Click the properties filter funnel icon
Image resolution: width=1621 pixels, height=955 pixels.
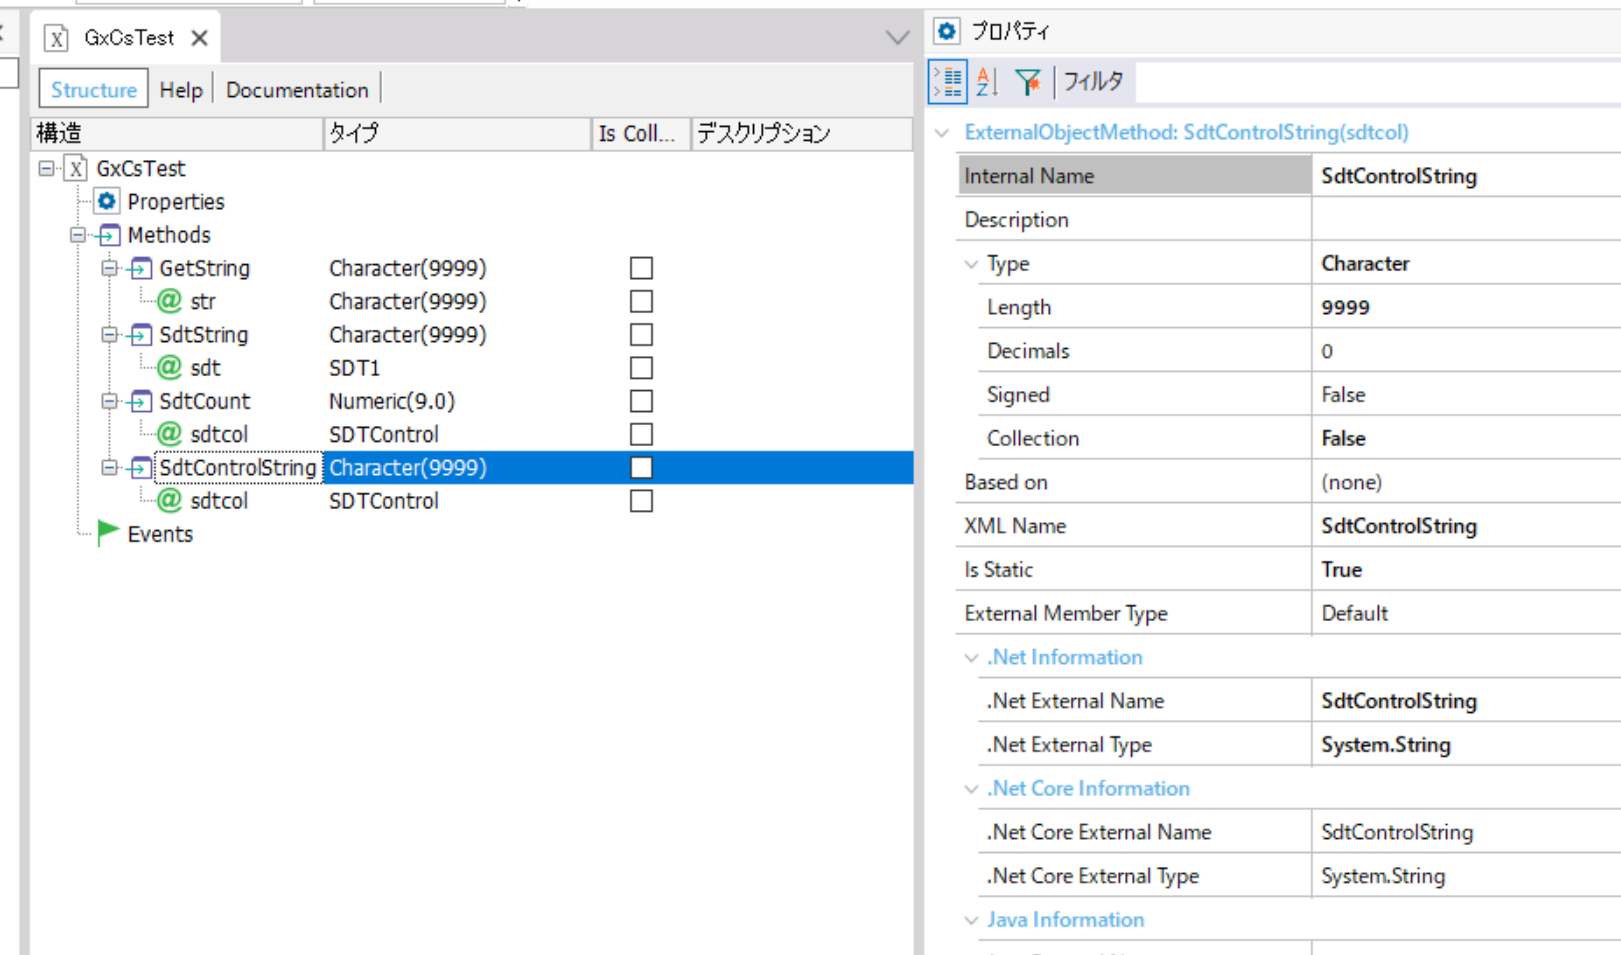click(x=1028, y=82)
